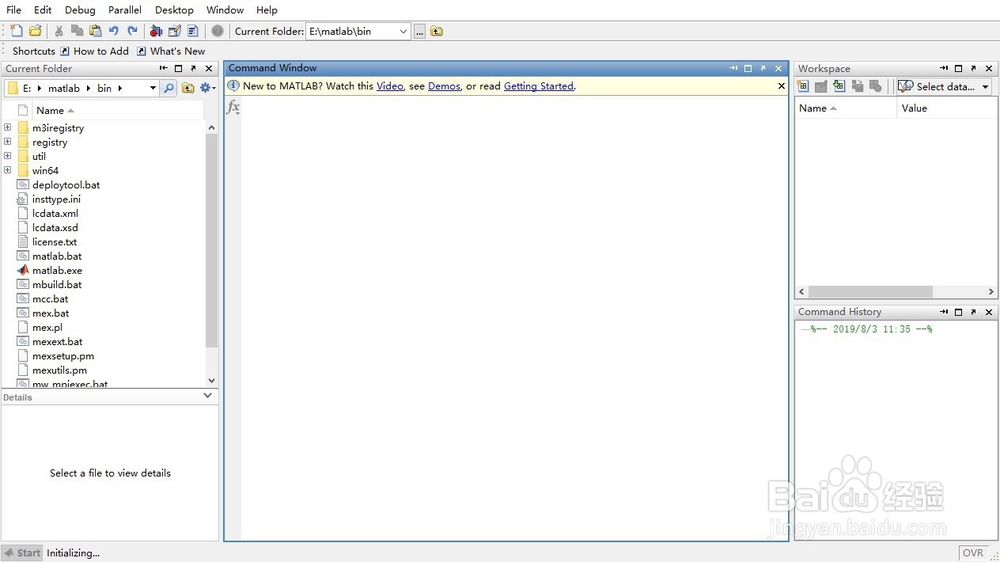Screen dimensions: 1000x562
Task: Open the gear actions menu in Current Folder
Action: [207, 88]
